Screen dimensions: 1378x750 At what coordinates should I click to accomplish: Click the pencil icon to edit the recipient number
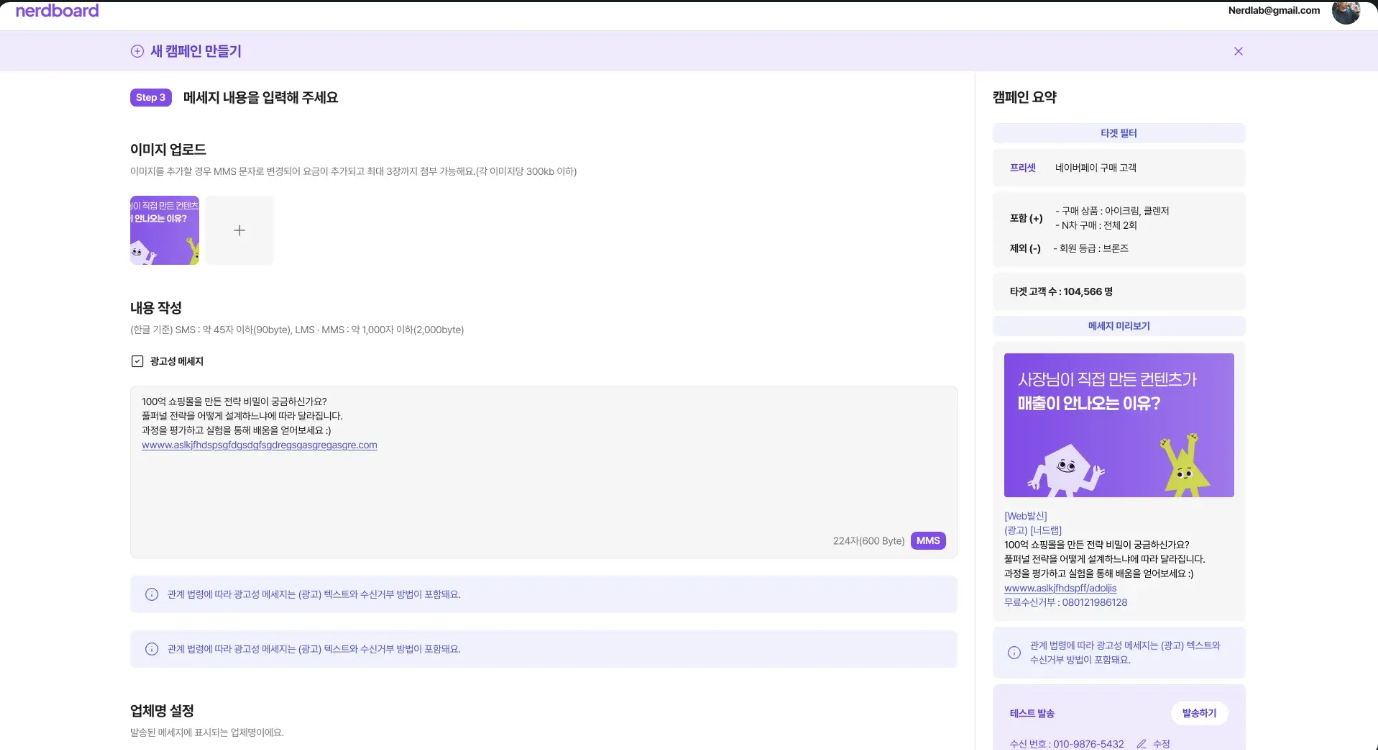click(x=1141, y=744)
